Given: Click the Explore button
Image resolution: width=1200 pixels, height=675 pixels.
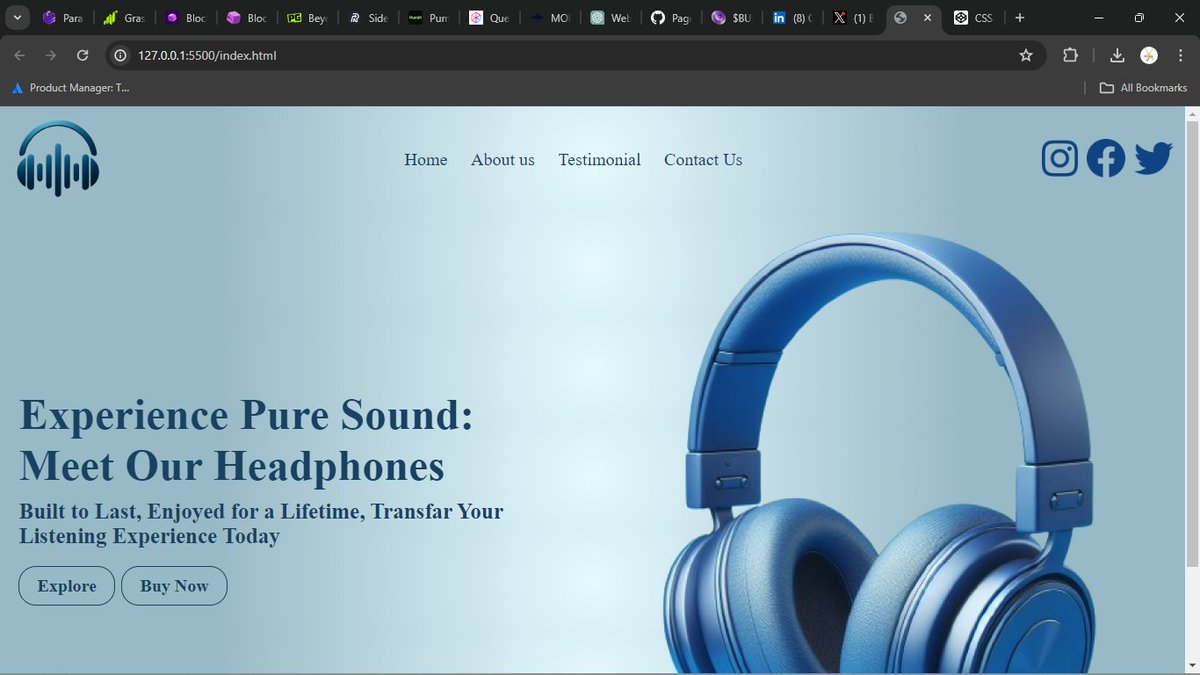Looking at the screenshot, I should pos(67,586).
